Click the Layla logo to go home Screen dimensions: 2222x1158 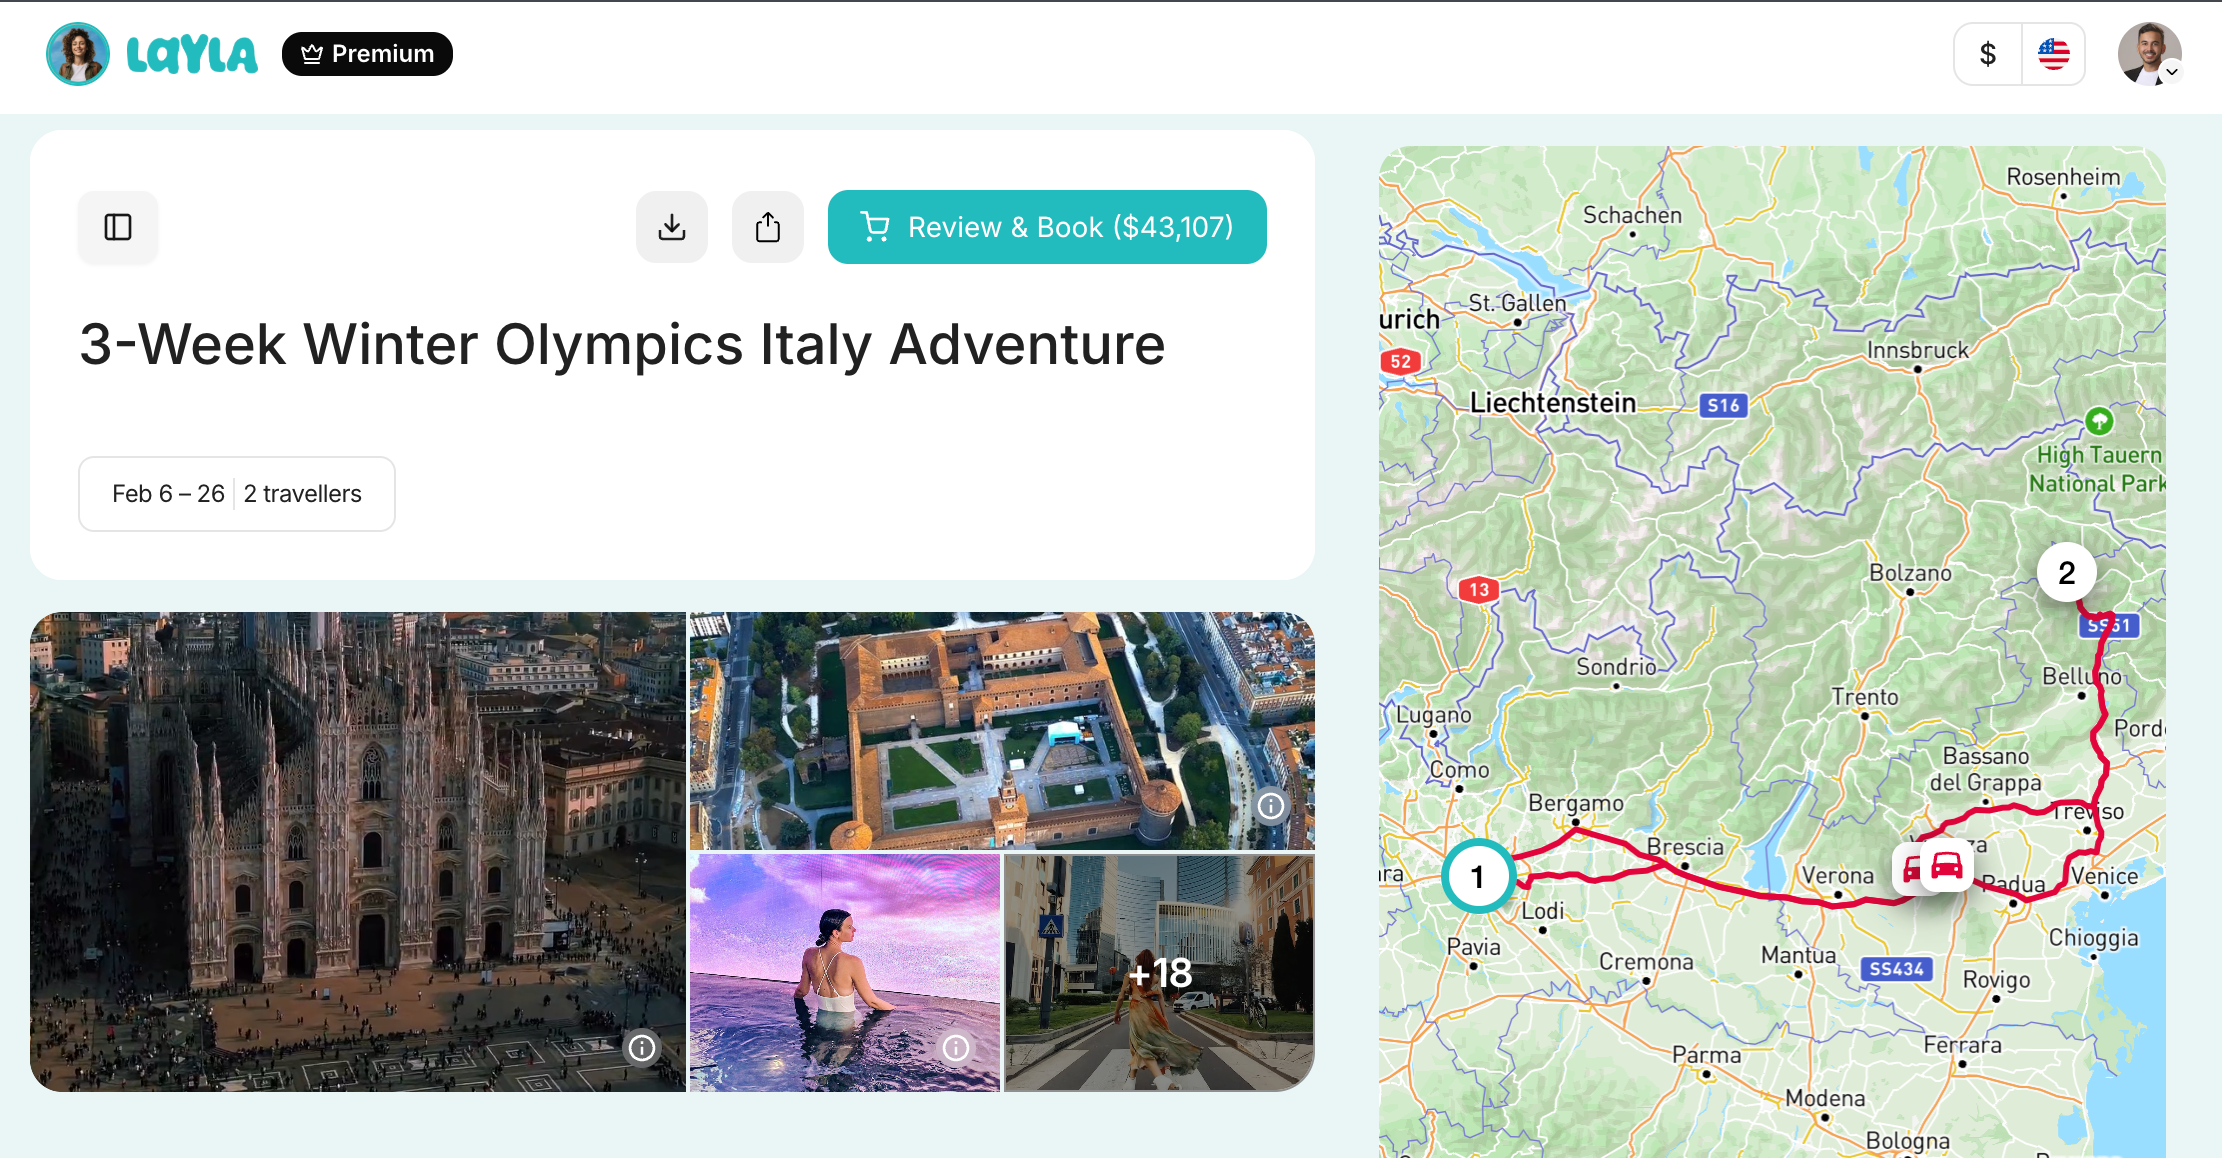click(192, 54)
